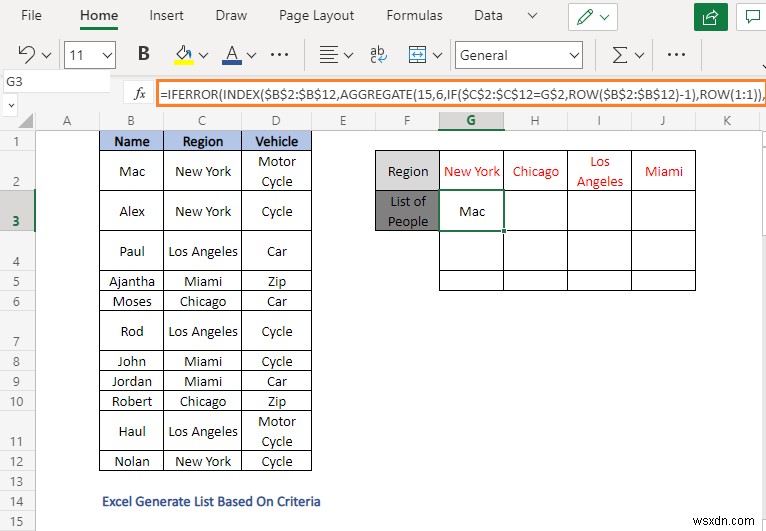Open the Editing mode pencil button
Screen dimensions: 766x531
click(x=593, y=17)
